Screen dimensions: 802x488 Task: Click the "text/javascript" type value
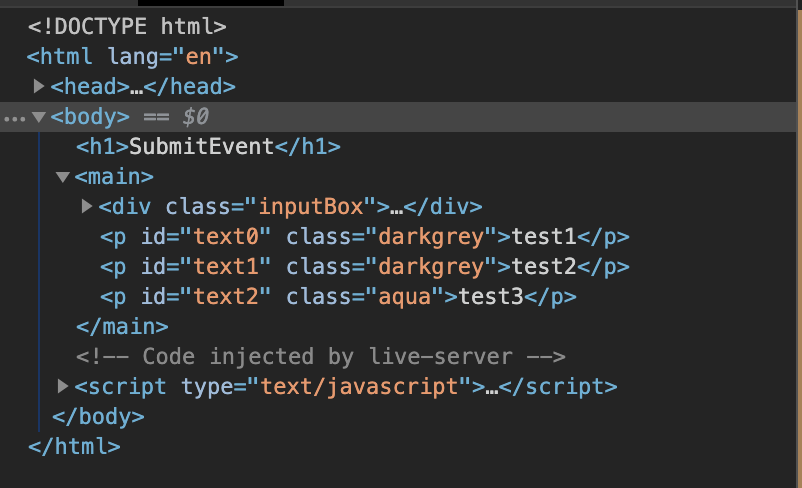(x=359, y=387)
